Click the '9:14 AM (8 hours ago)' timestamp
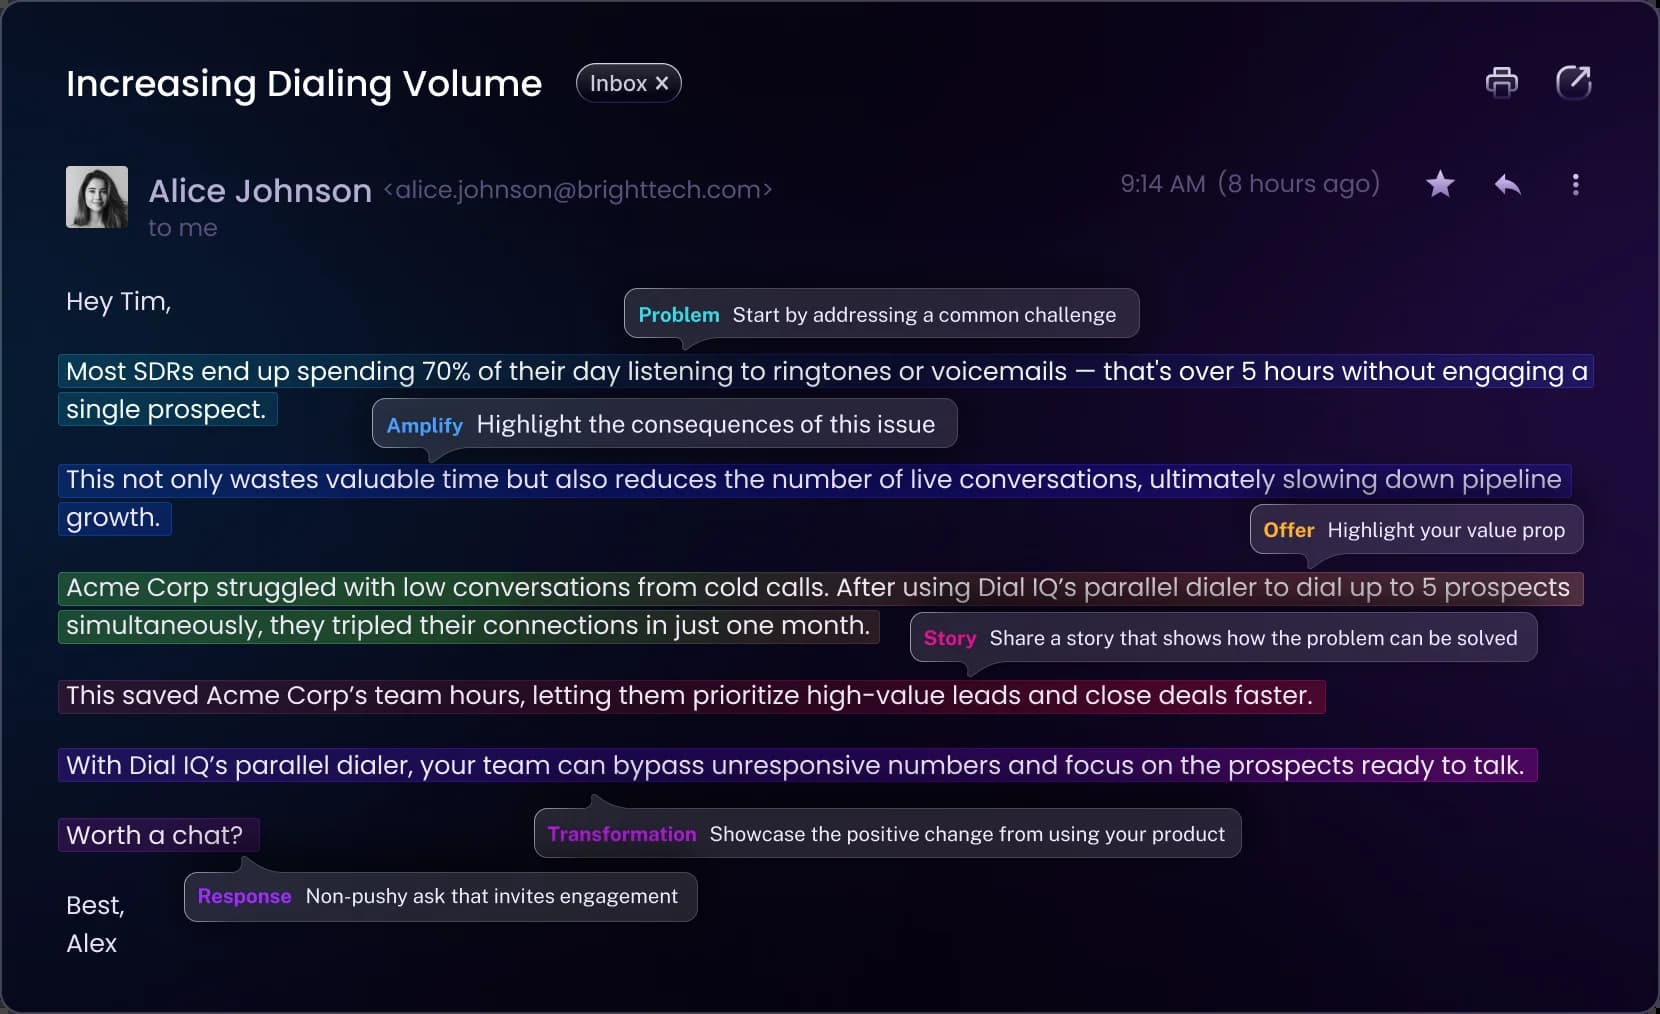 1250,184
